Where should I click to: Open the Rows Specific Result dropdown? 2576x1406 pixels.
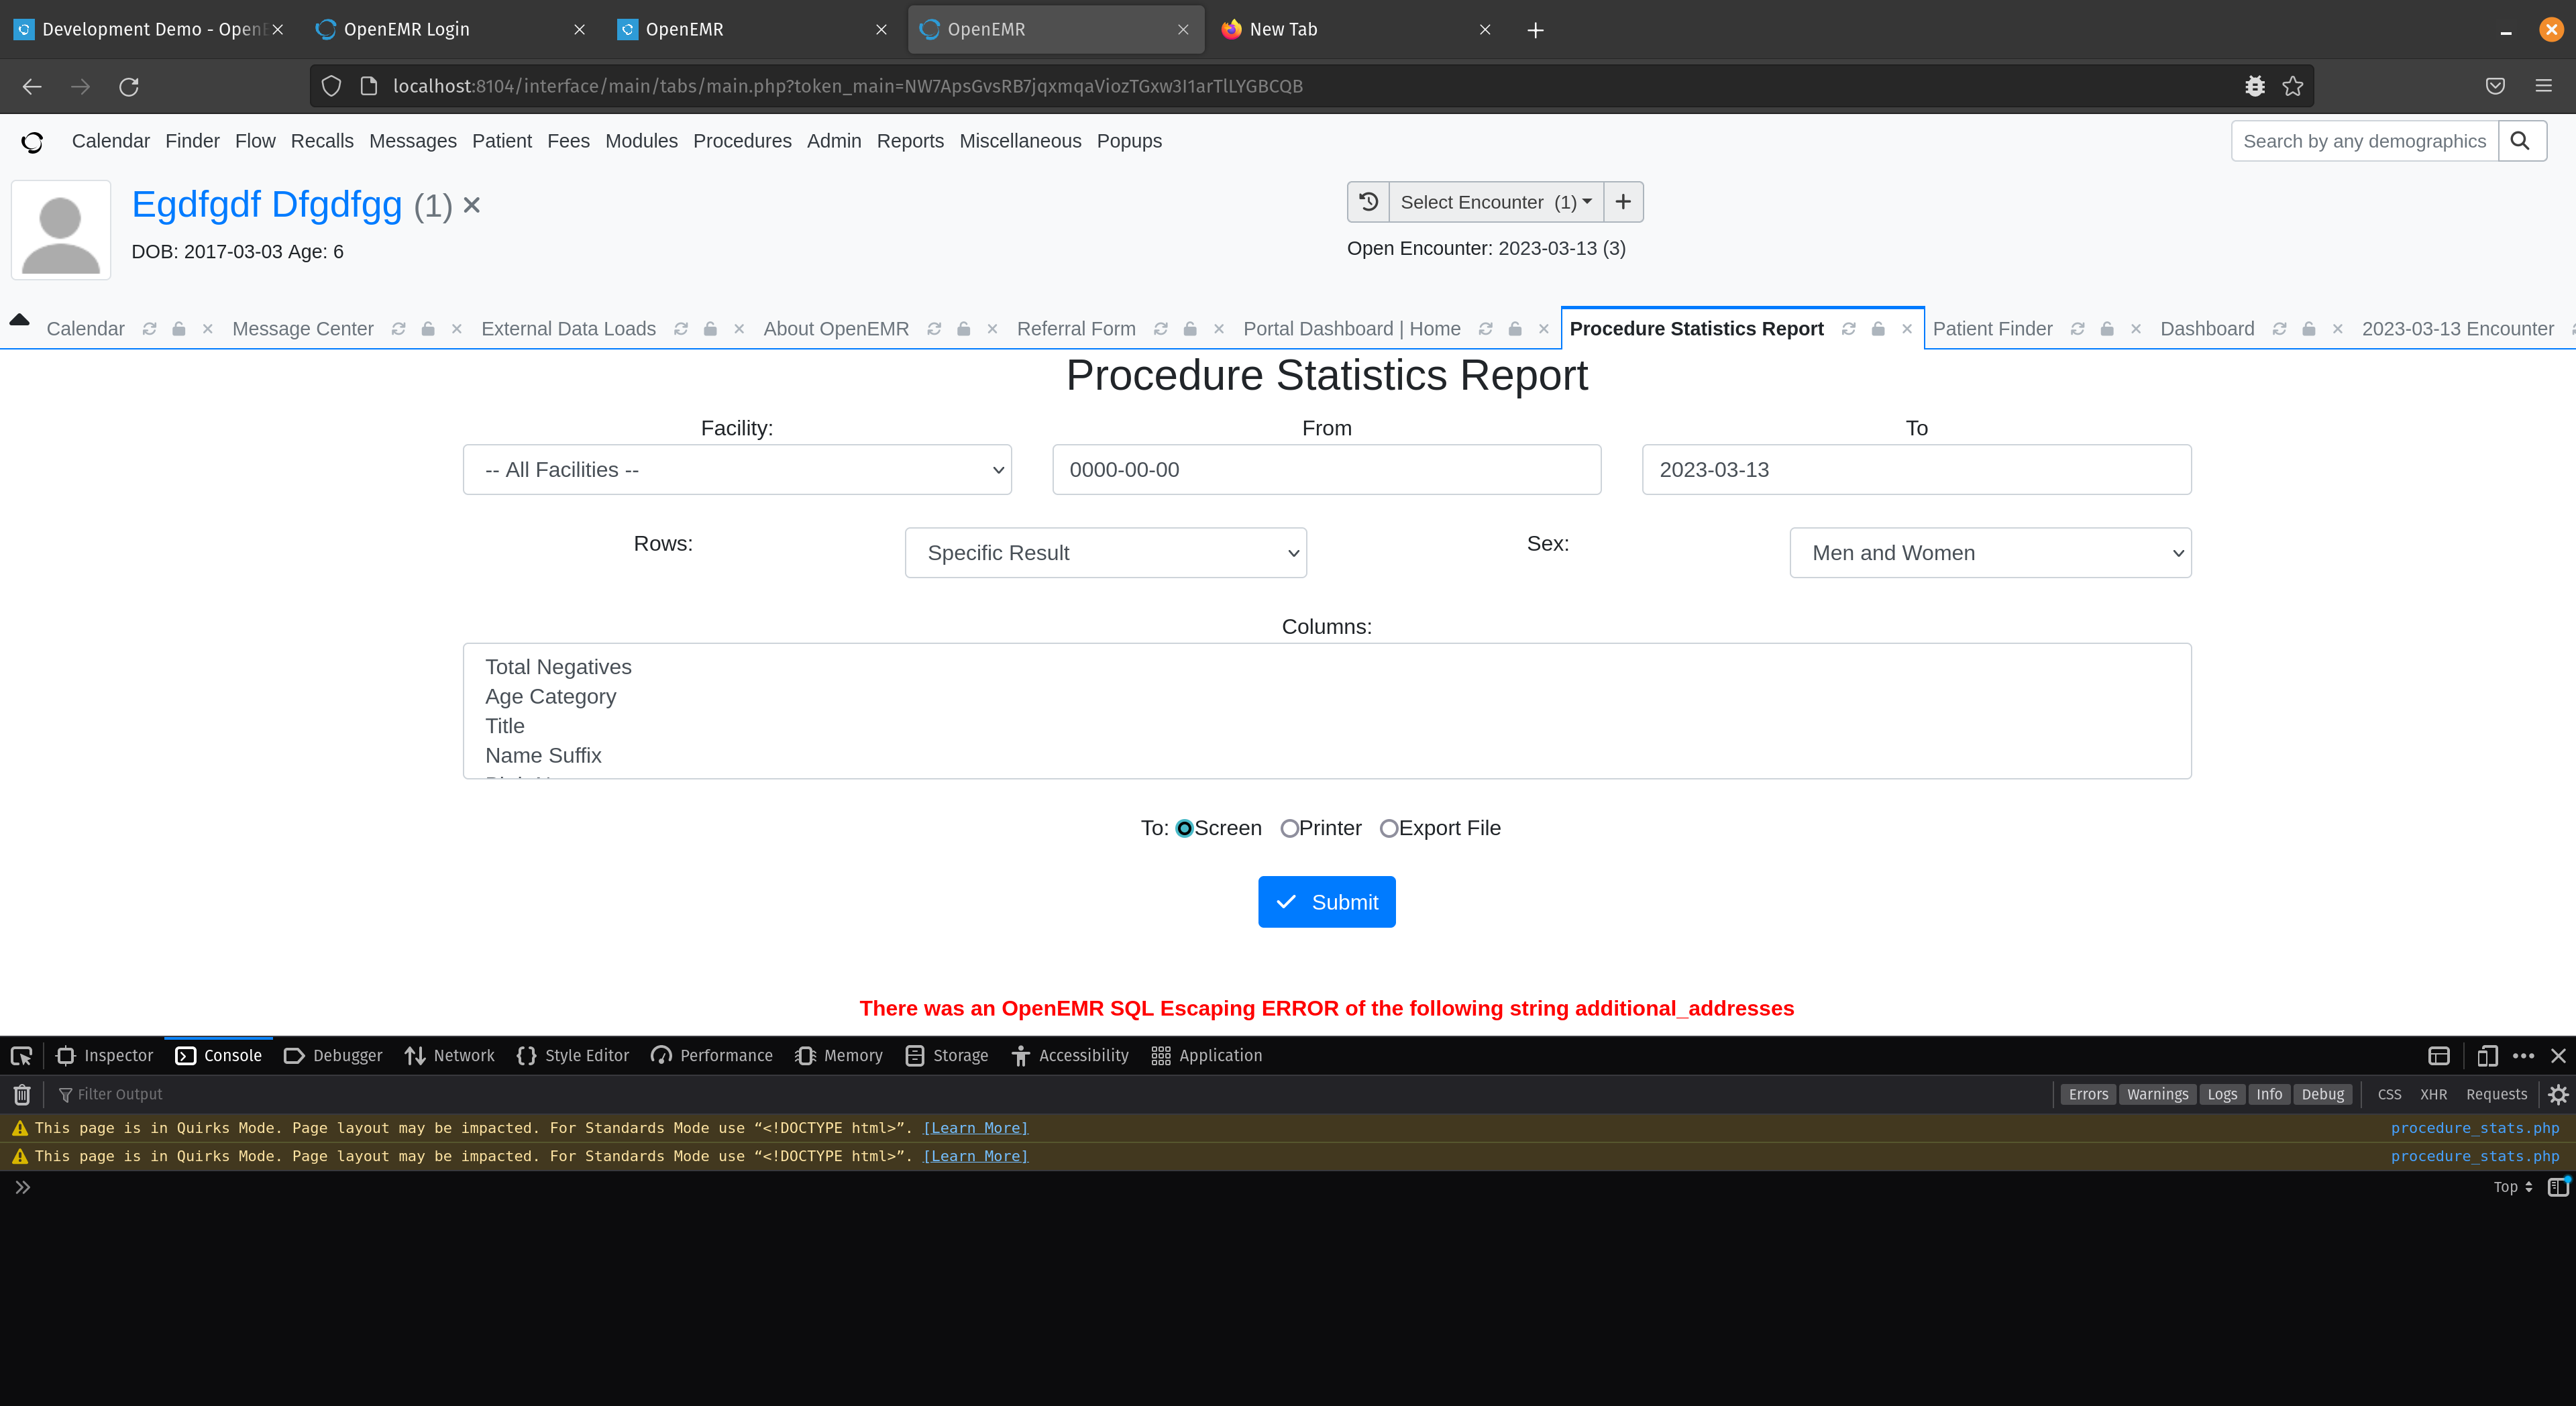(x=1106, y=553)
